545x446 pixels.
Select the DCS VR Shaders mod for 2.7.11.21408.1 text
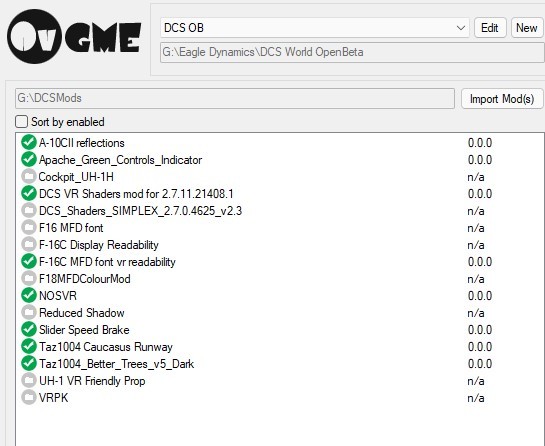(136, 194)
